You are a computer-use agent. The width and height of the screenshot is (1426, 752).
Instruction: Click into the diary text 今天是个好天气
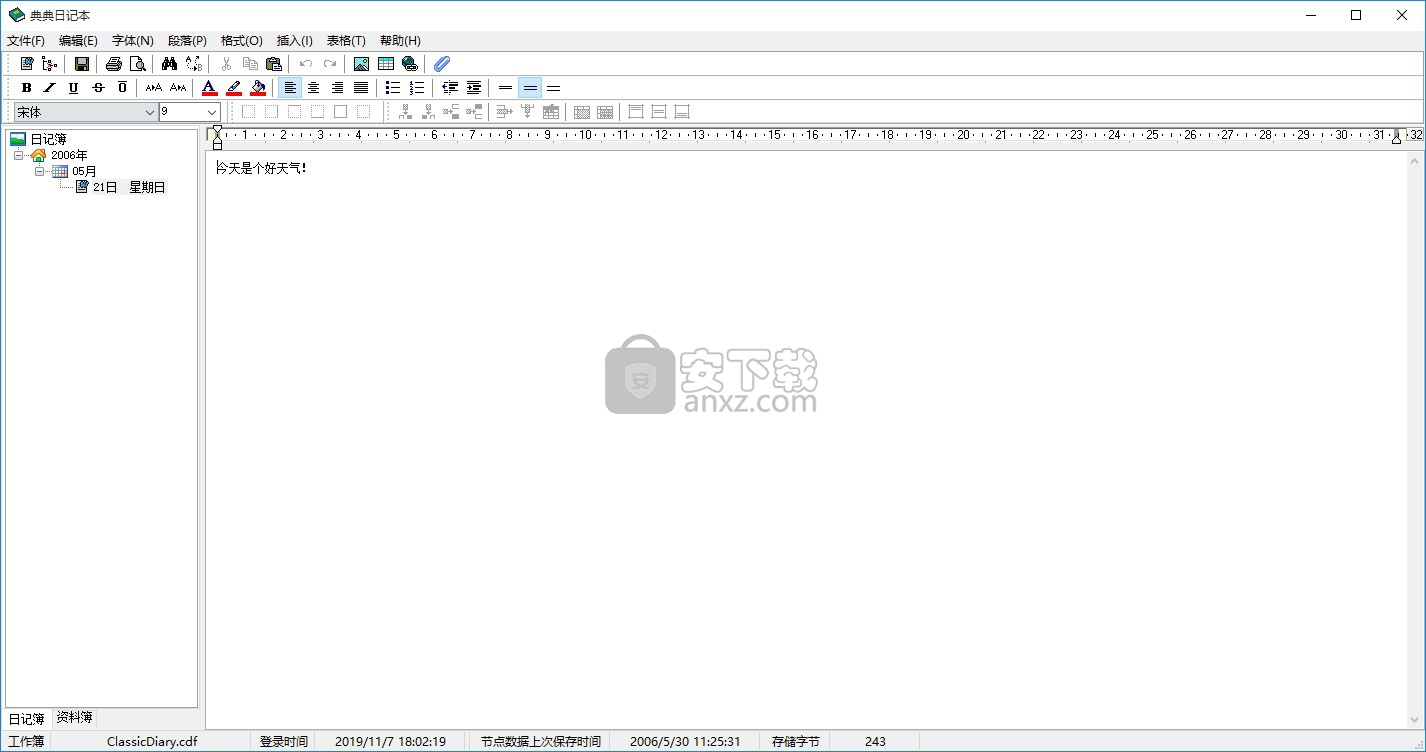(261, 168)
